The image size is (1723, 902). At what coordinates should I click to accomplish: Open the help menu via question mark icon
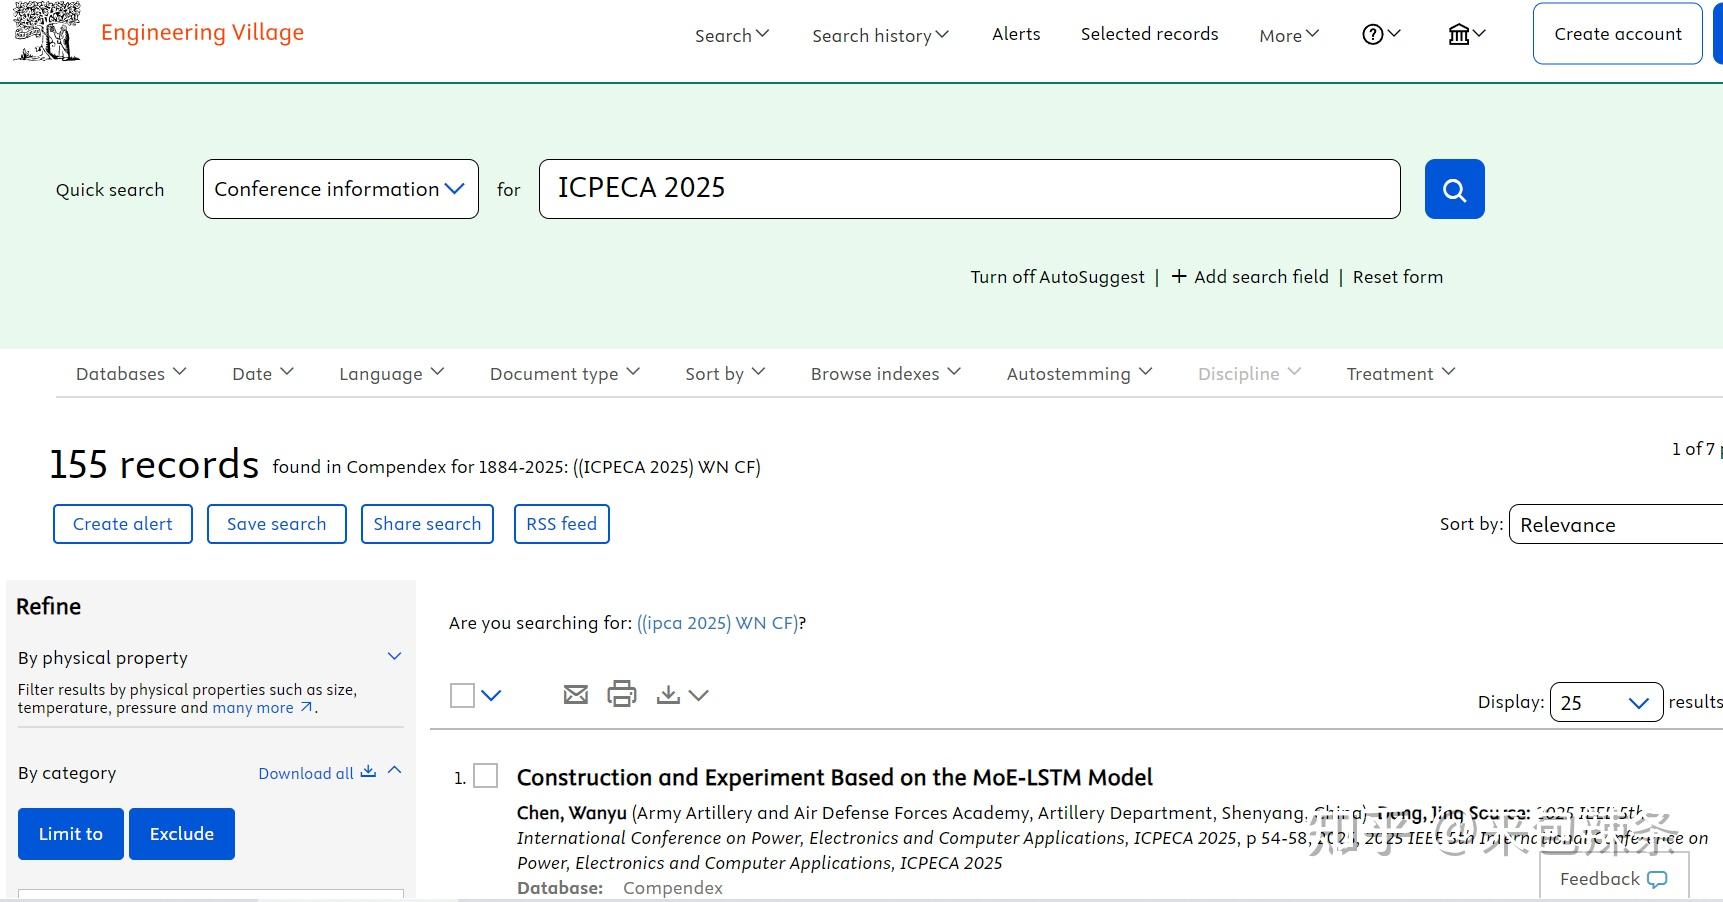[1371, 33]
